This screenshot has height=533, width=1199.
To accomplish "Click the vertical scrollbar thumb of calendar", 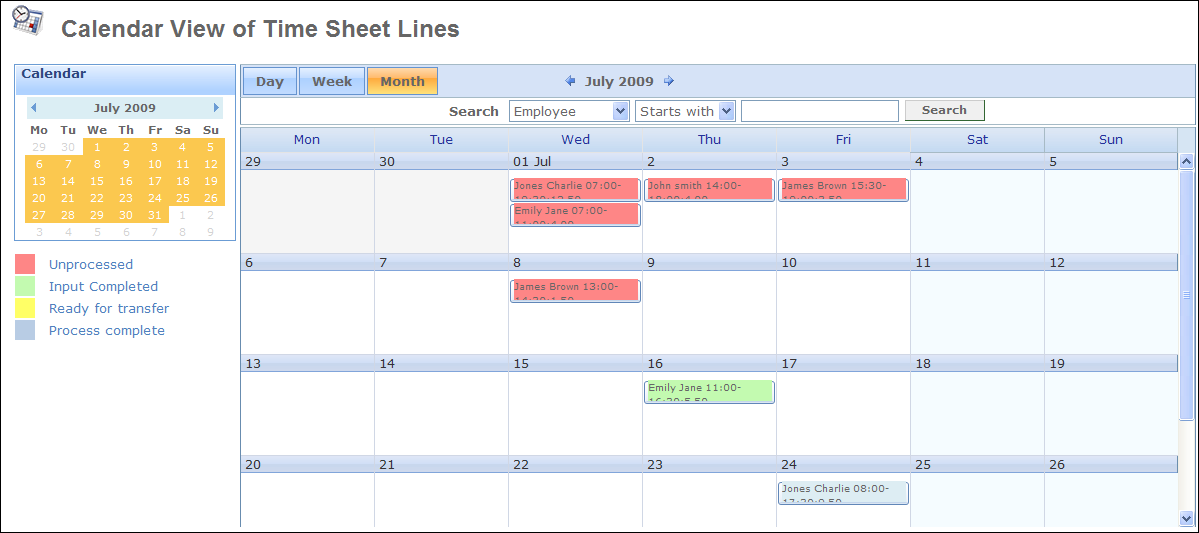I will [1186, 295].
